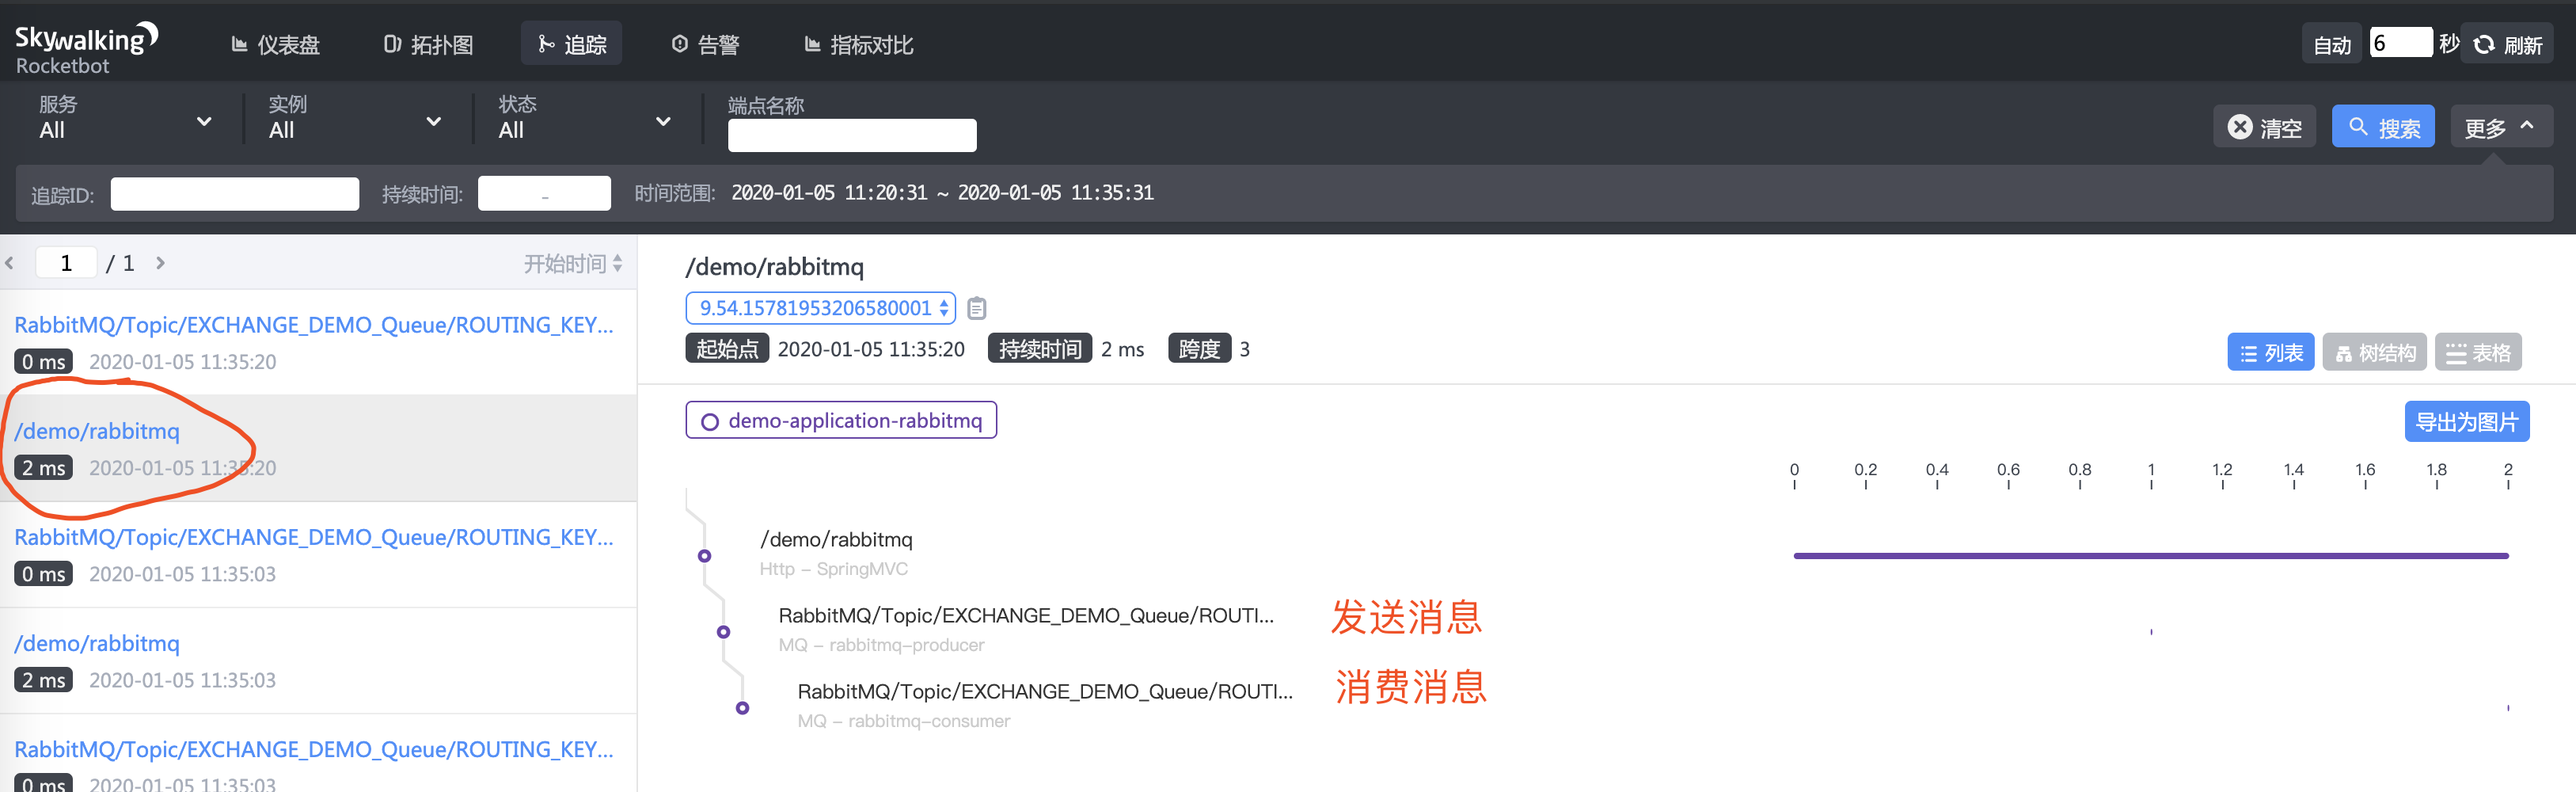Sort traces by 开始时间 start time

(x=573, y=263)
